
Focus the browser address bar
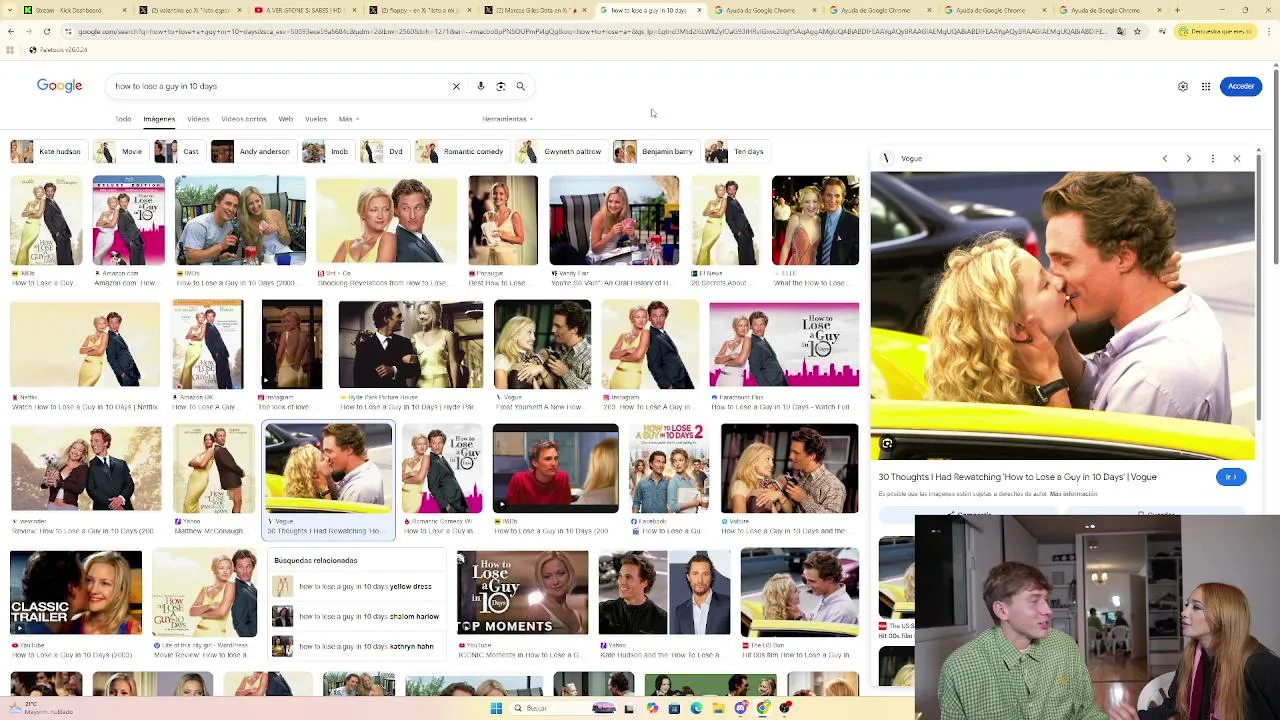(x=590, y=31)
